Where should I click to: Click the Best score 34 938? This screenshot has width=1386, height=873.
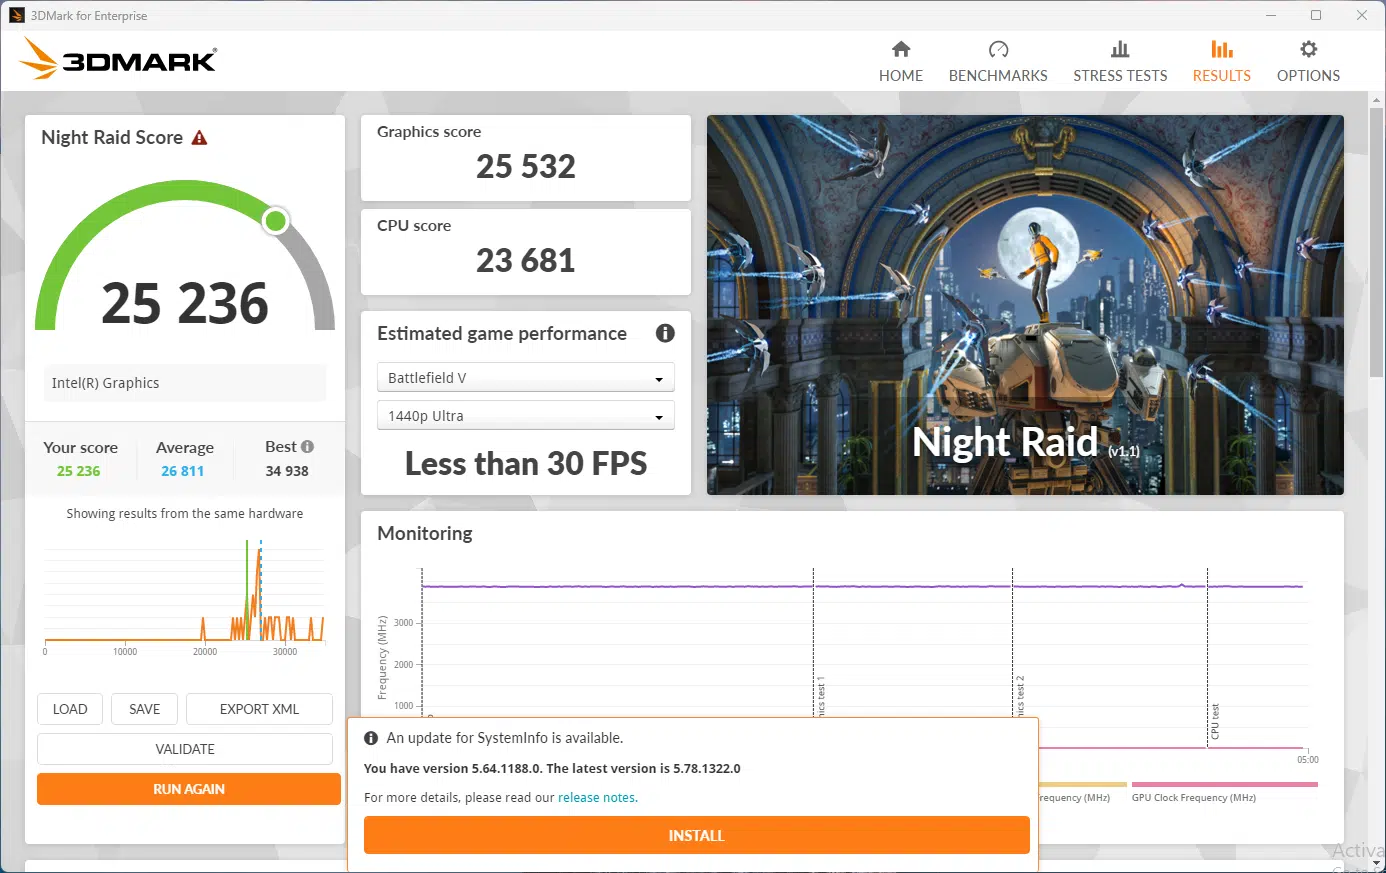click(287, 471)
